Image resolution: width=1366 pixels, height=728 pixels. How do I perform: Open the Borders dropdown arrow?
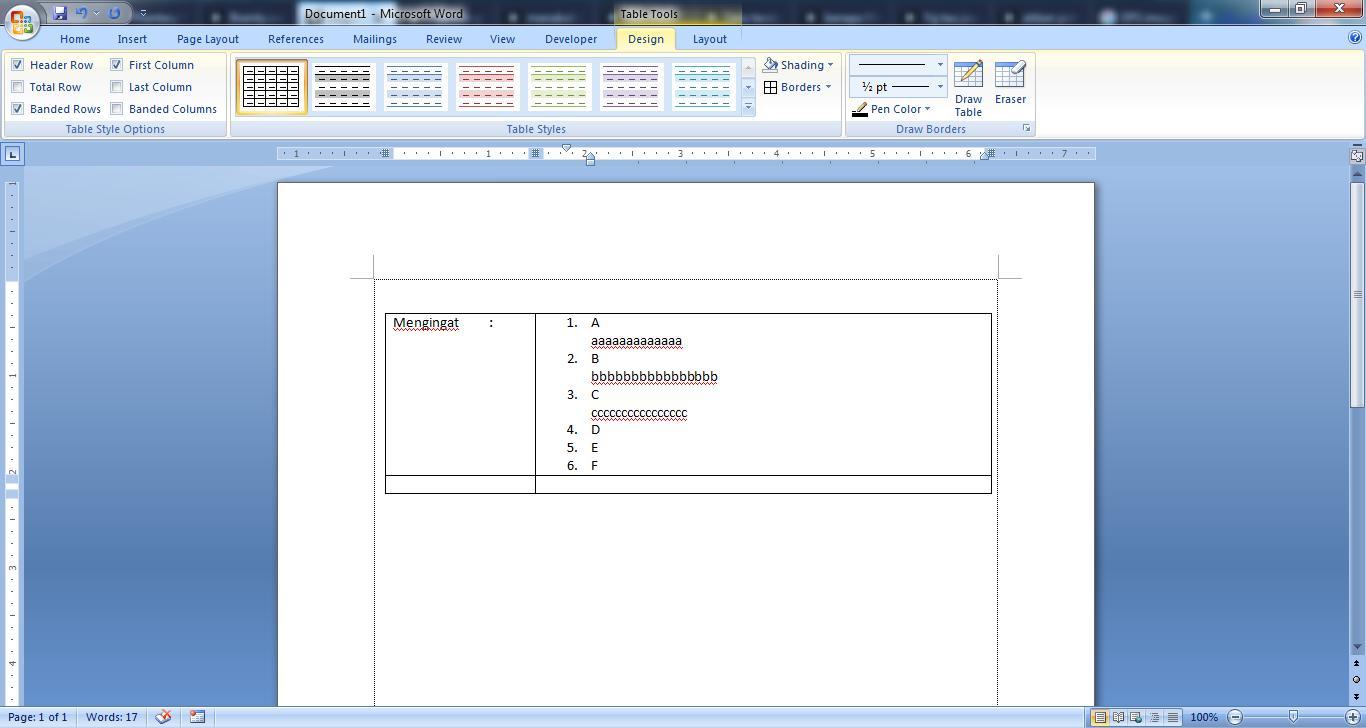tap(828, 87)
